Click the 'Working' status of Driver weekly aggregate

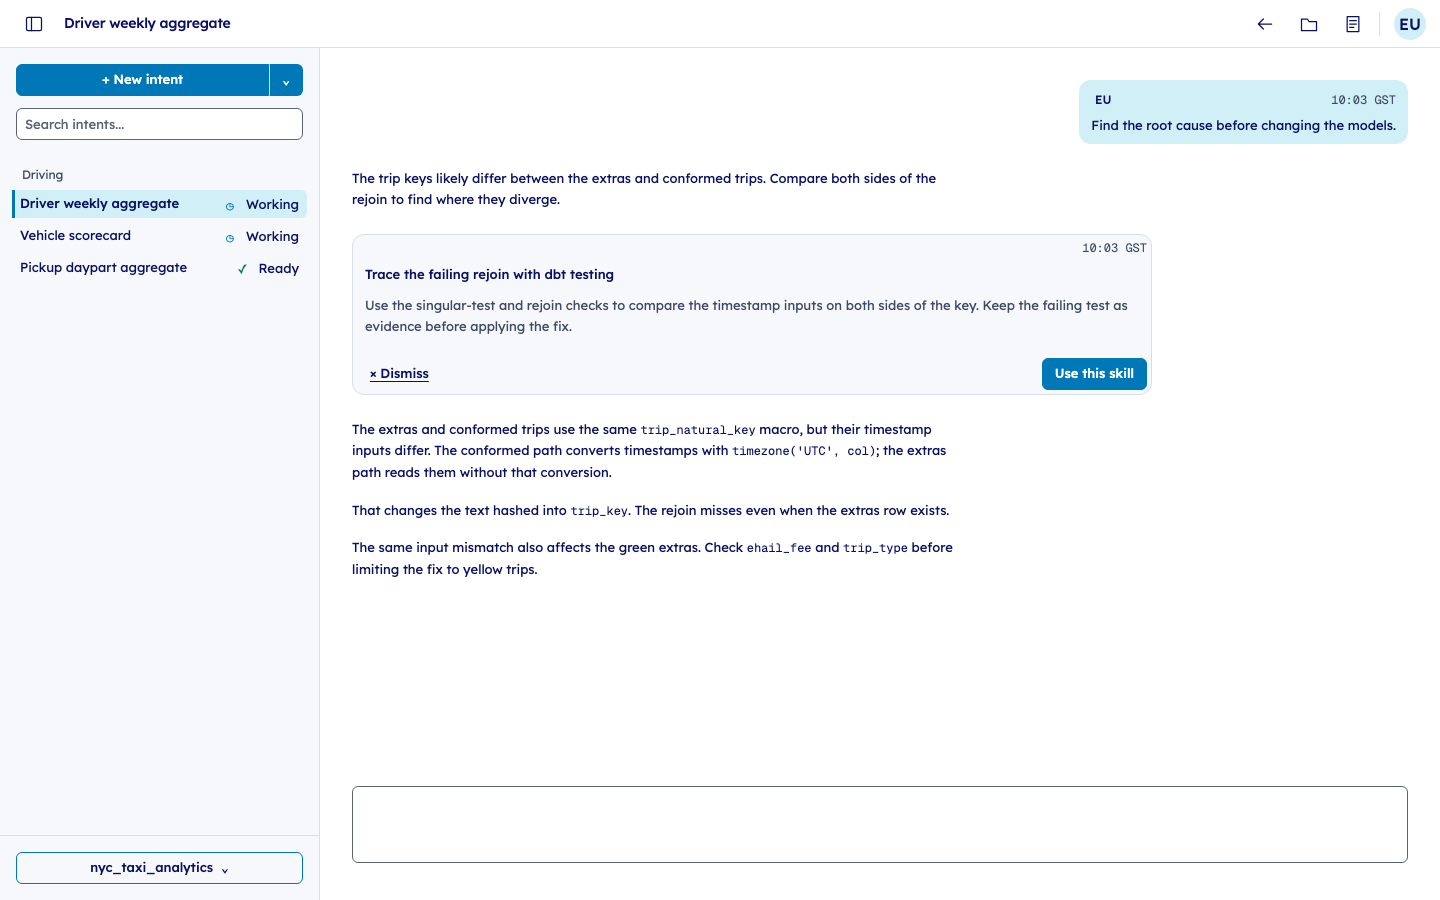coord(272,205)
